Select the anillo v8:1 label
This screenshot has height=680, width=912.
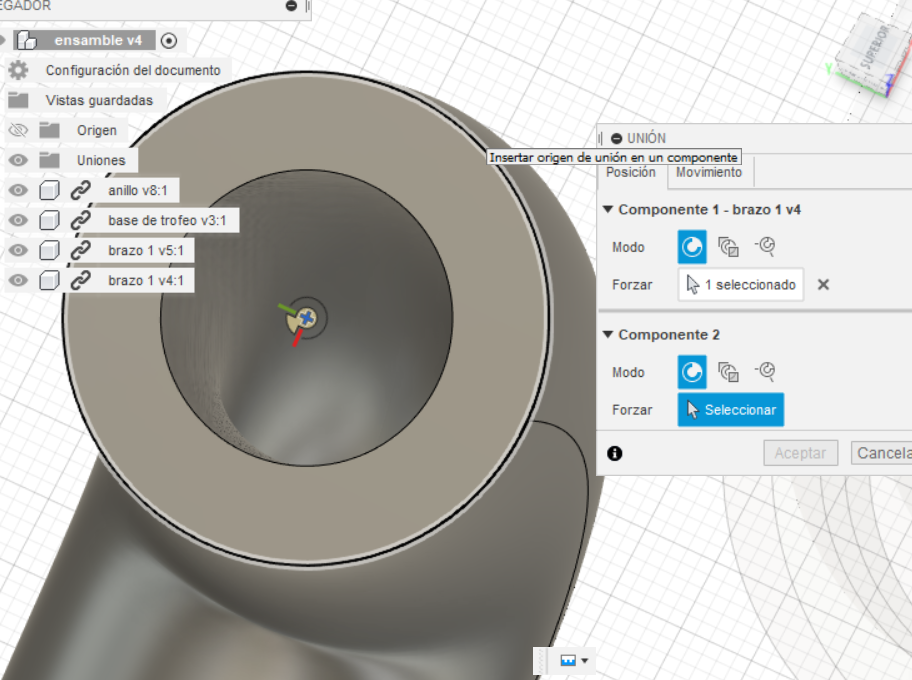tap(138, 190)
